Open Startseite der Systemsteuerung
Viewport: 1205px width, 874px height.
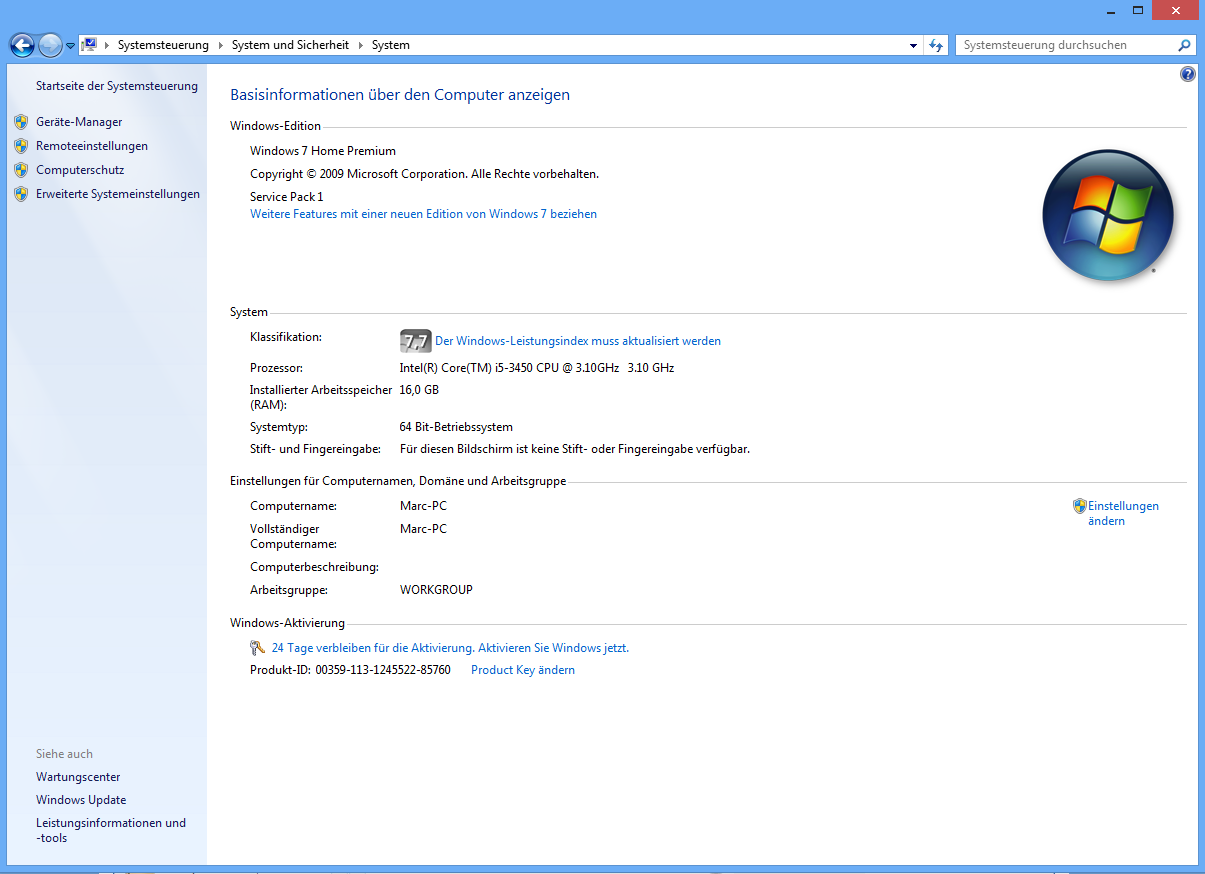pyautogui.click(x=117, y=86)
